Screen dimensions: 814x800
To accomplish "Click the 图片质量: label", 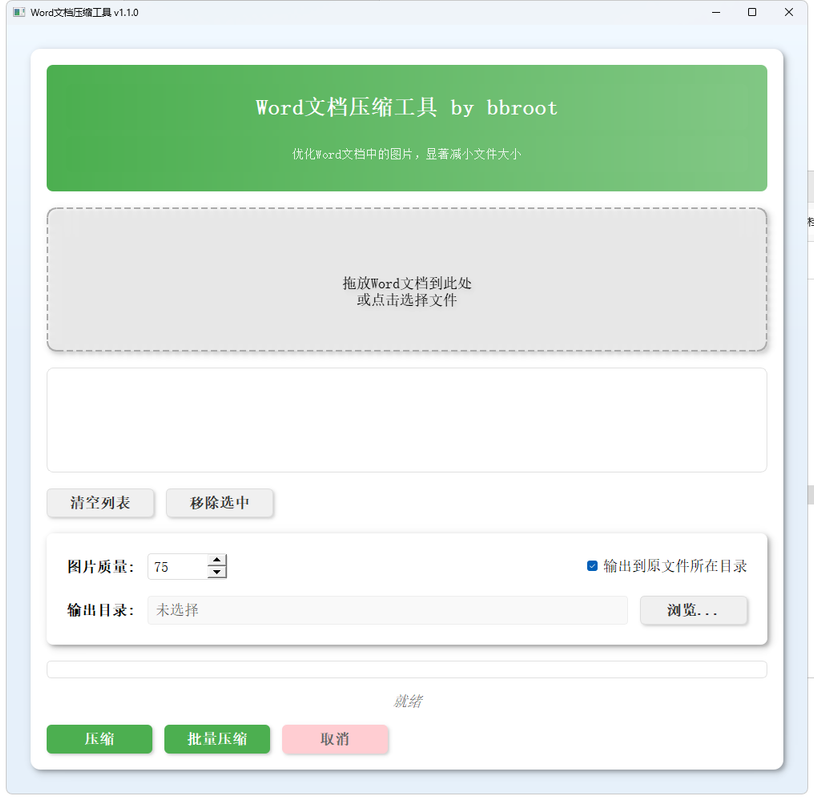I will pos(101,566).
